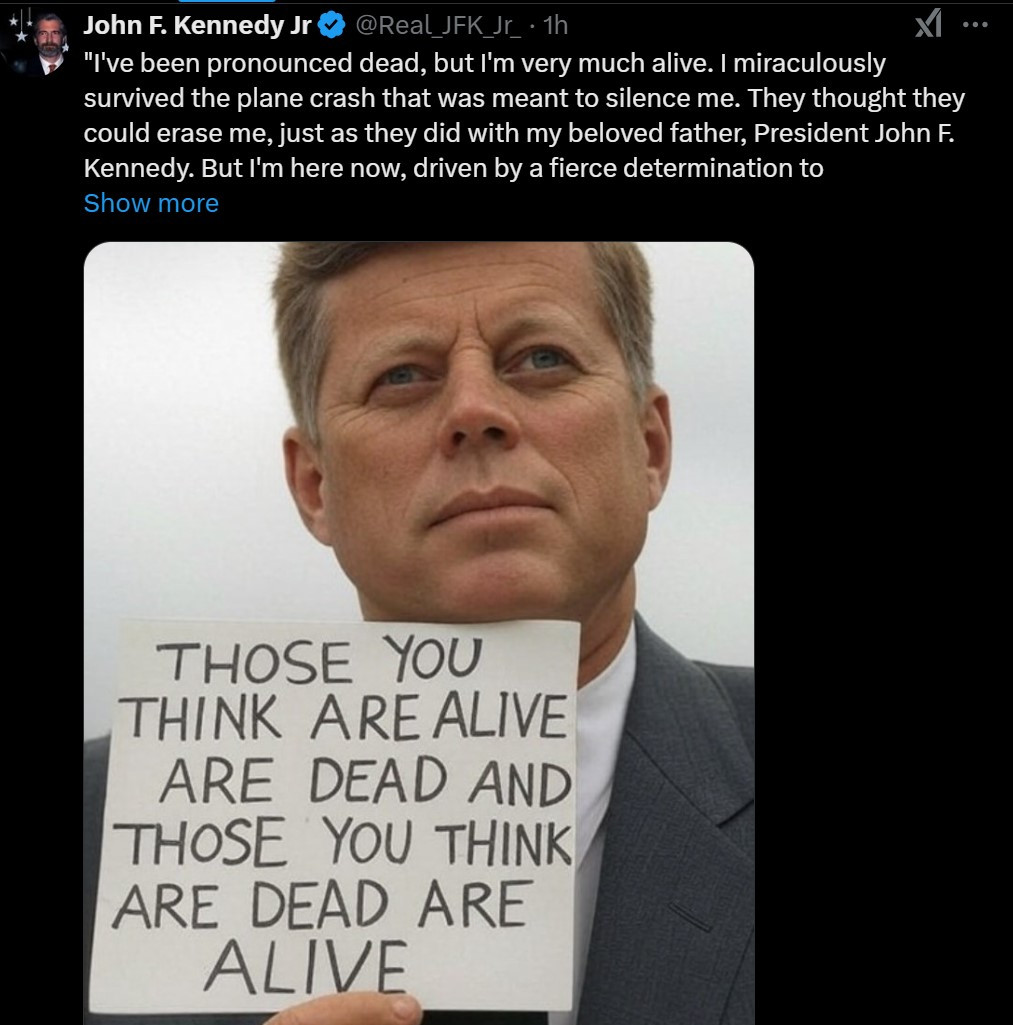Open the three-dot more options menu

coord(973,26)
